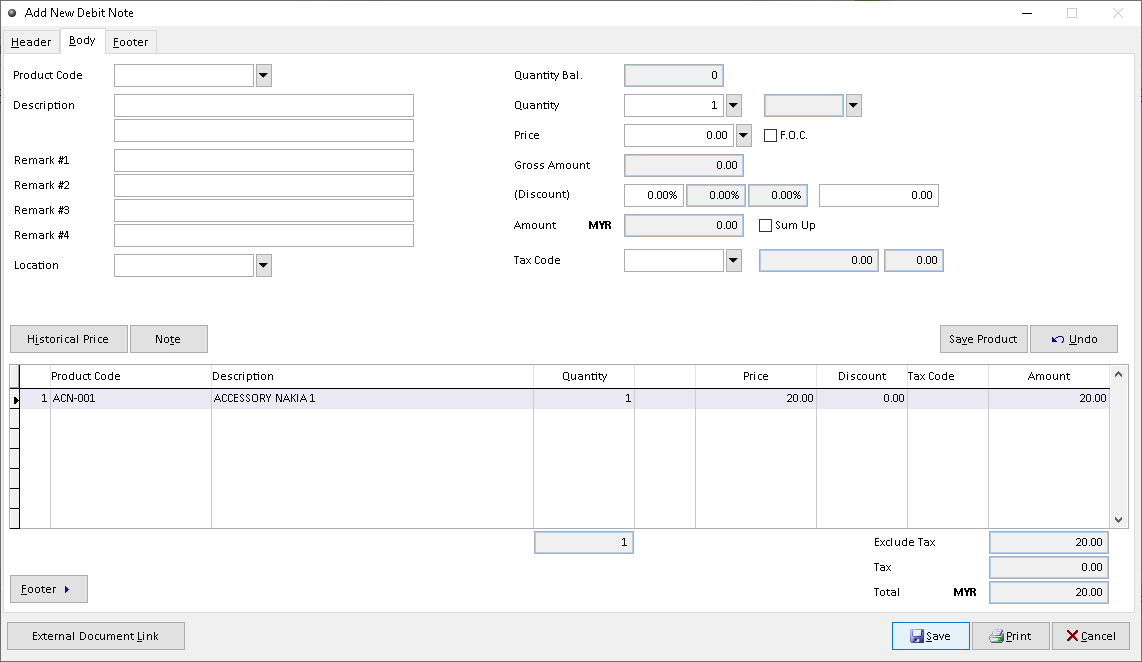Click the Save Product button
Viewport: 1142px width, 662px height.
(983, 339)
